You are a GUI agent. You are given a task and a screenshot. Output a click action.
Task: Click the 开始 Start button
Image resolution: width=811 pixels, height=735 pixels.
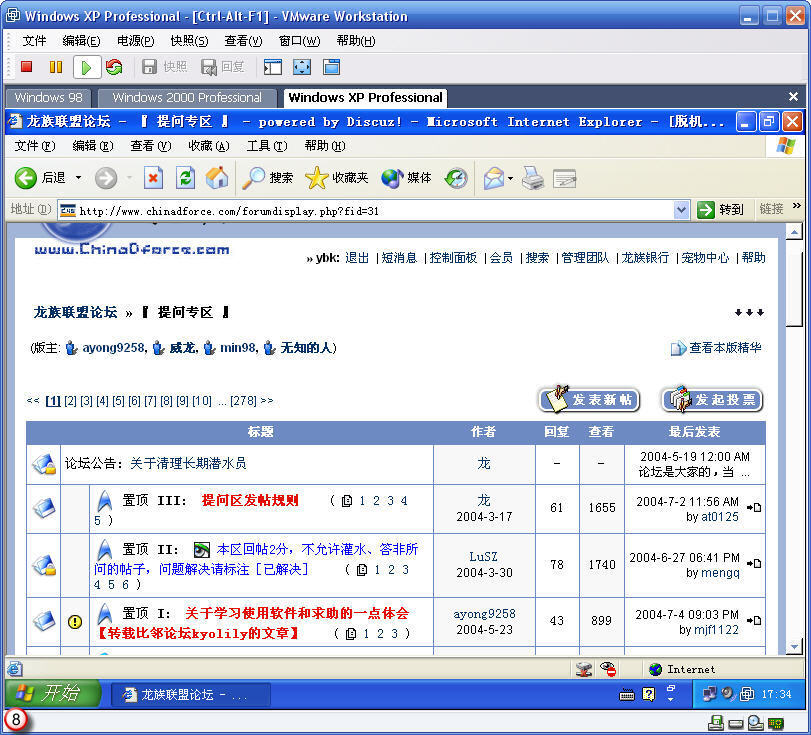[53, 694]
